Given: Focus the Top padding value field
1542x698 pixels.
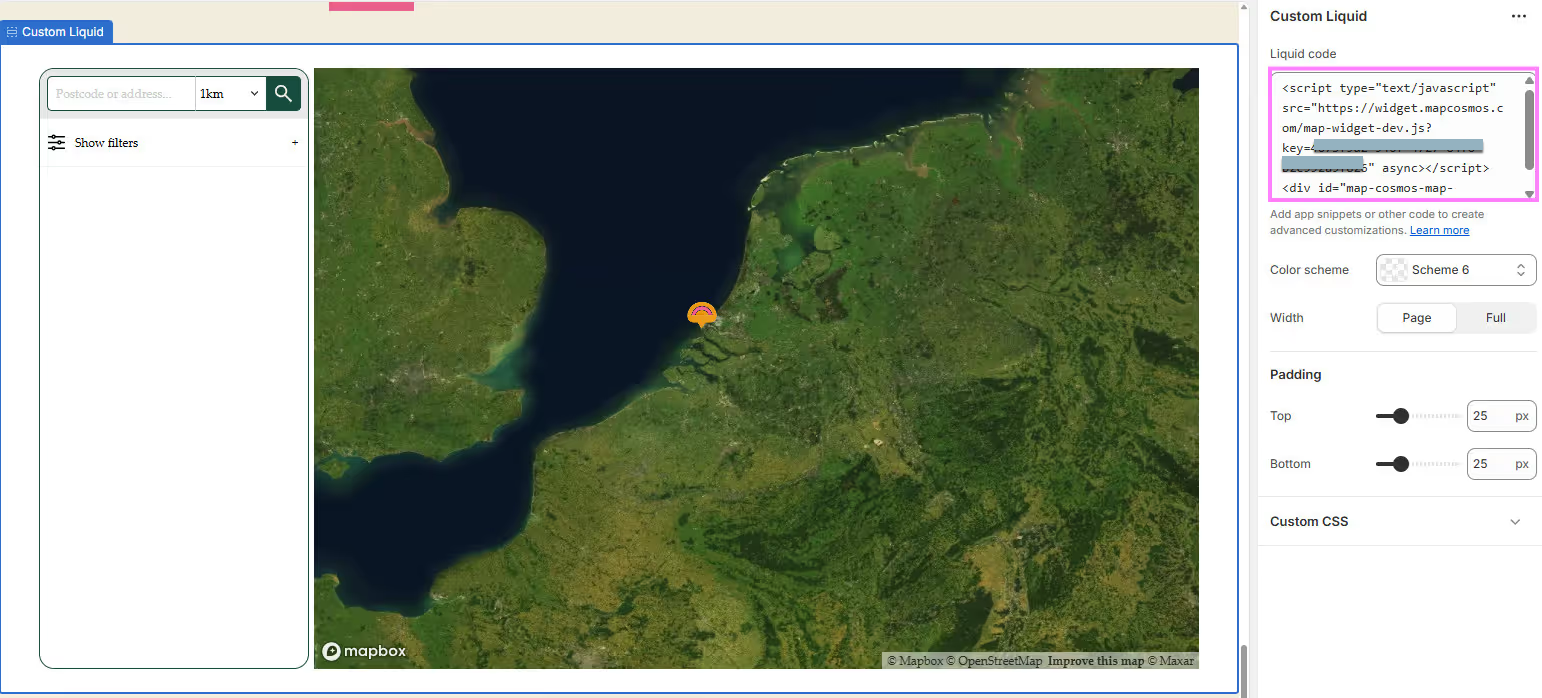Looking at the screenshot, I should [1501, 416].
